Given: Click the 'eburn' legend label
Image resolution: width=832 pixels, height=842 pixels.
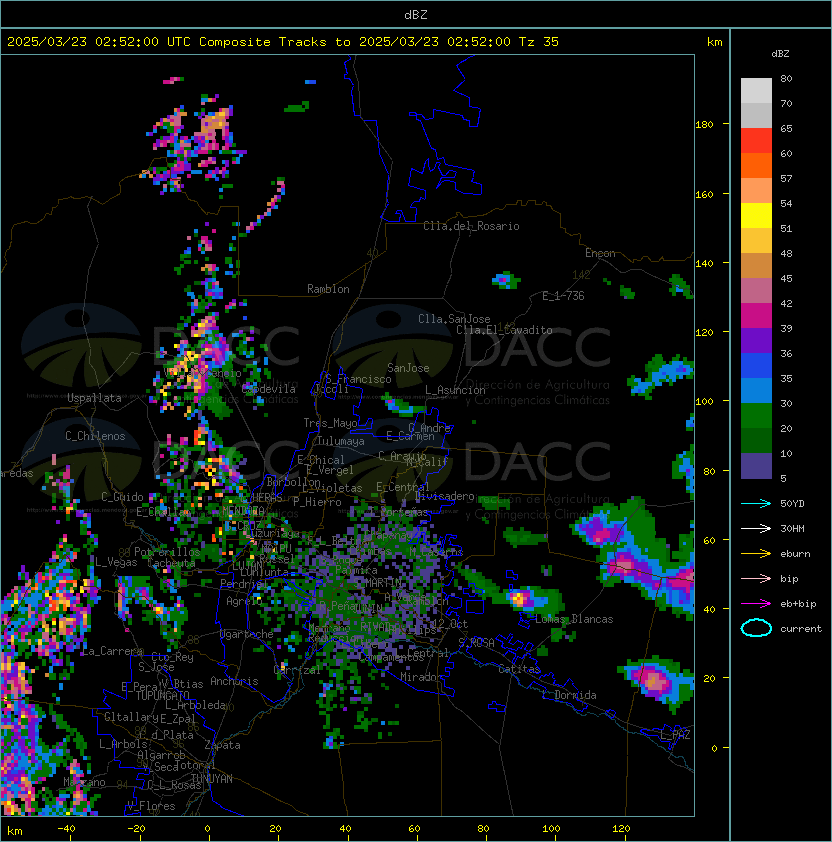Looking at the screenshot, I should pos(795,554).
